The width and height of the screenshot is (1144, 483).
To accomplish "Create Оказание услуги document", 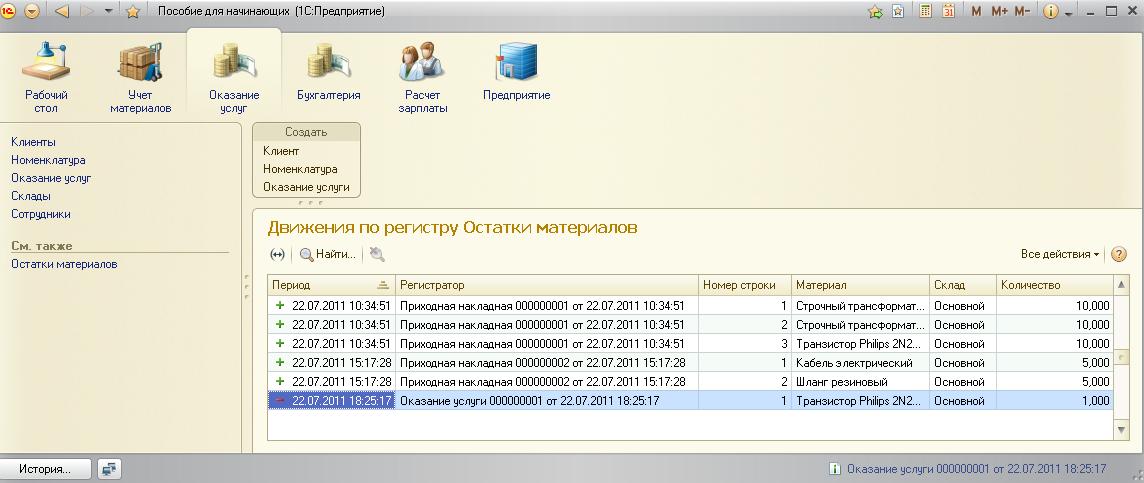I will coord(306,187).
